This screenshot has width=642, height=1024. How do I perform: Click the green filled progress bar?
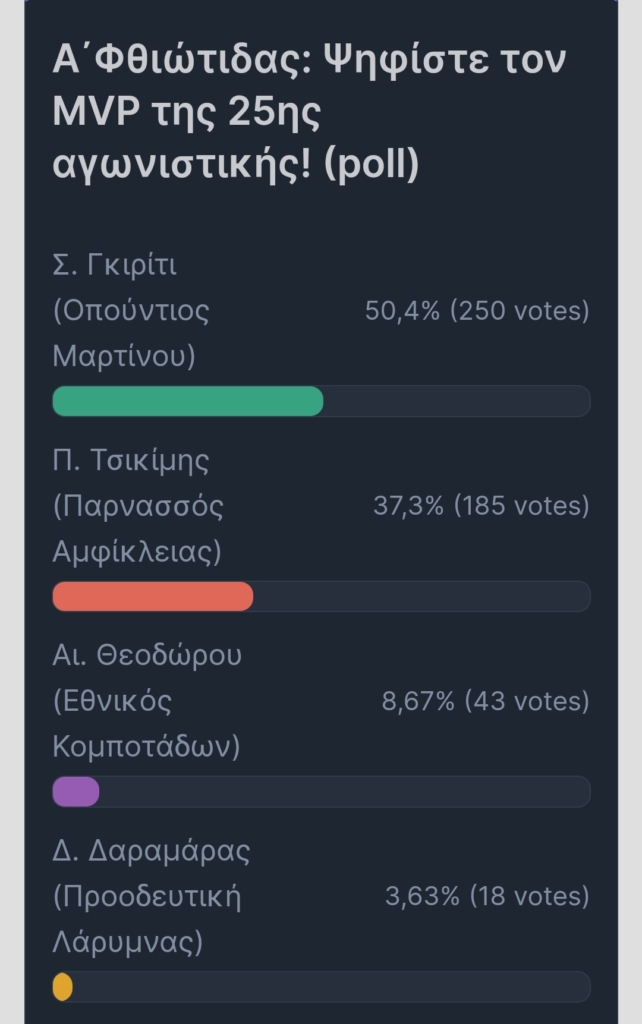point(187,401)
